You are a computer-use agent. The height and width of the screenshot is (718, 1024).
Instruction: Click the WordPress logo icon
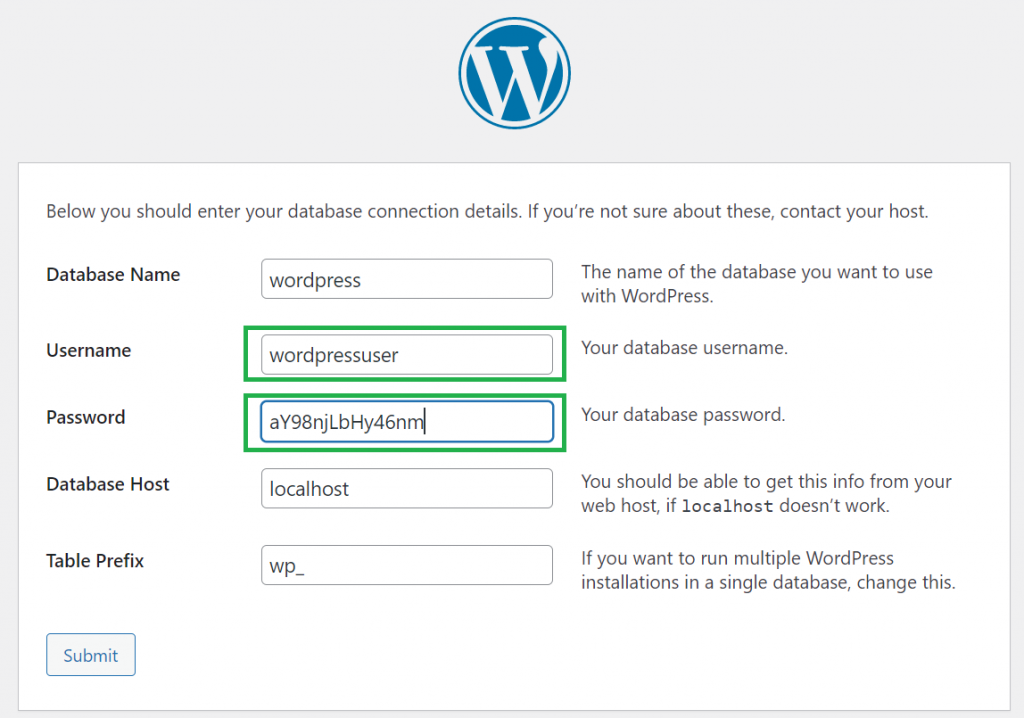coord(513,72)
